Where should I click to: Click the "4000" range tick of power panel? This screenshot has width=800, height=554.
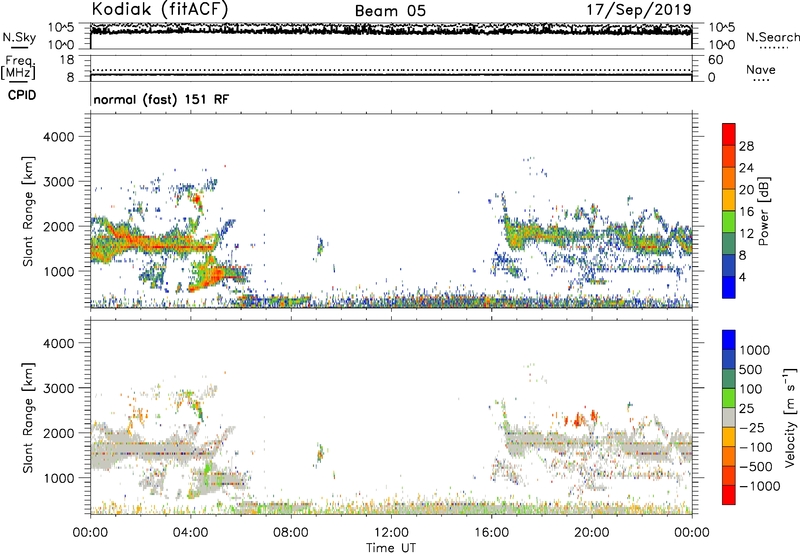[59, 137]
